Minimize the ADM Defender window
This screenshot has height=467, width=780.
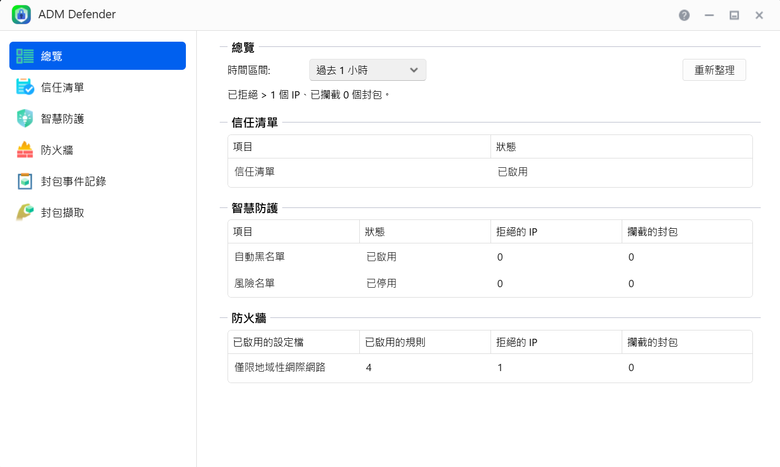(x=709, y=15)
